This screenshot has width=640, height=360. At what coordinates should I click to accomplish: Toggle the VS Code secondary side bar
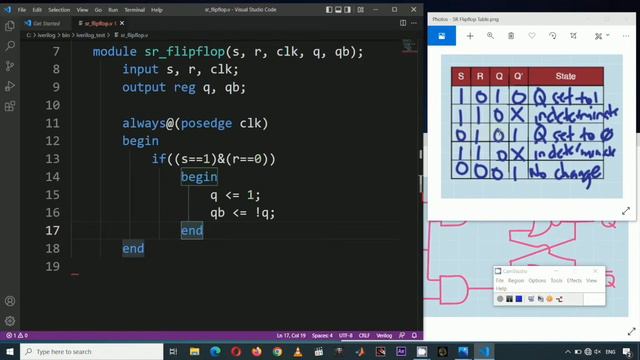click(347, 9)
